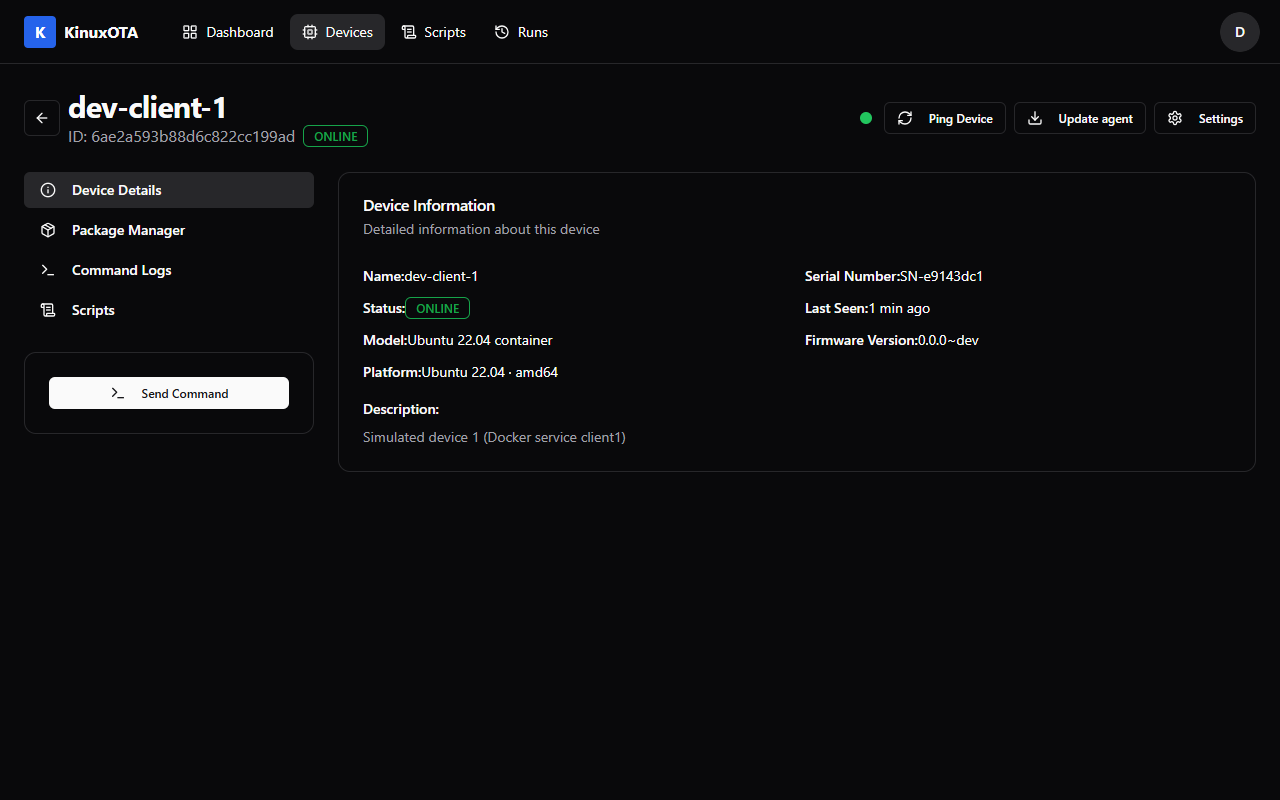The width and height of the screenshot is (1280, 800).
Task: View Command Logs in sidebar
Action: pos(169,270)
